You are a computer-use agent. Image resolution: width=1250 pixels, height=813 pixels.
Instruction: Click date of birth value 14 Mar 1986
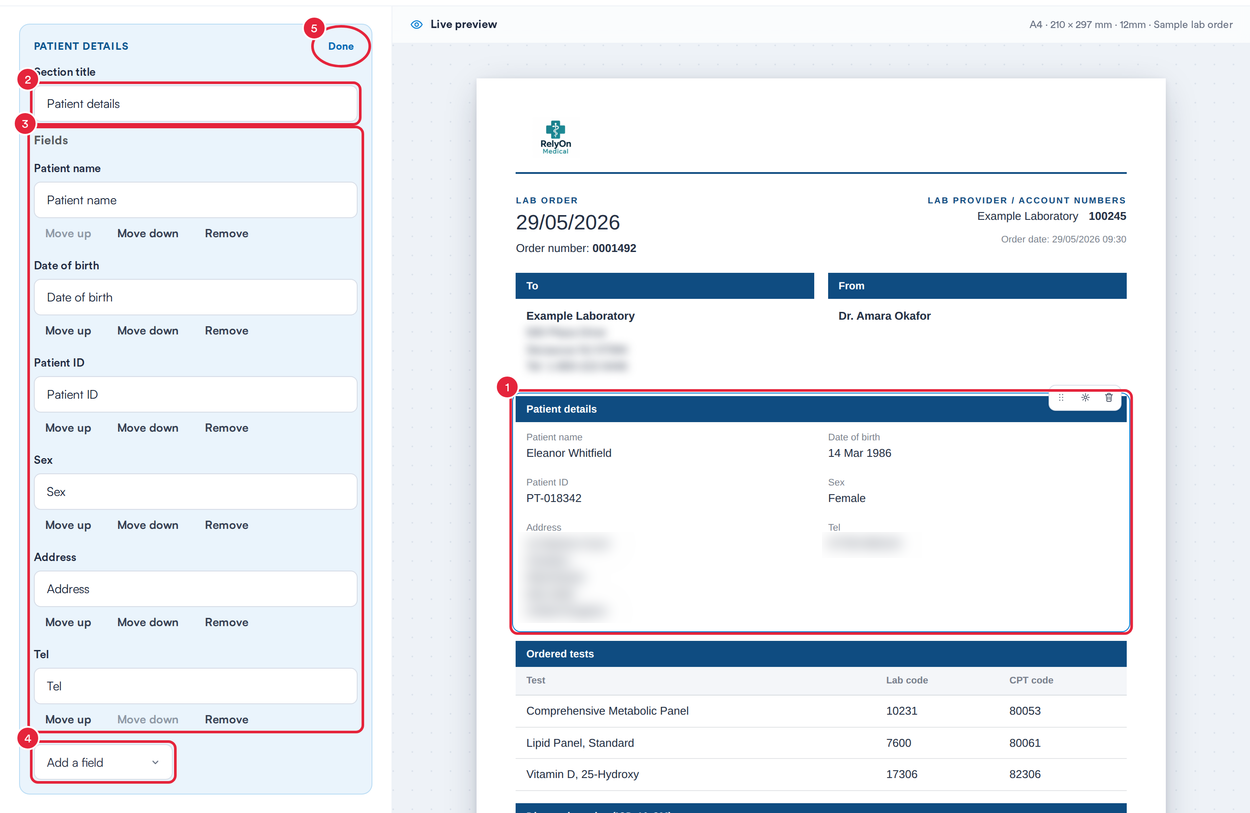[x=860, y=453]
